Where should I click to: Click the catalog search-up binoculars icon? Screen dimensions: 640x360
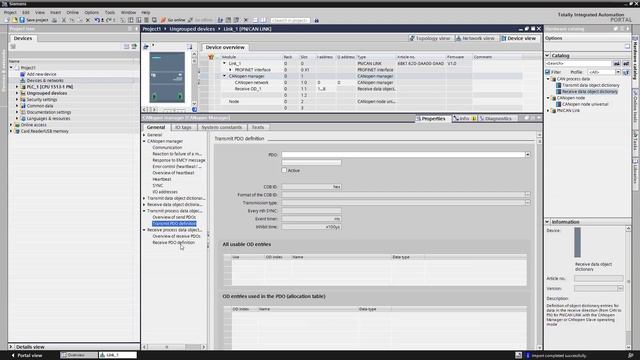(626, 64)
